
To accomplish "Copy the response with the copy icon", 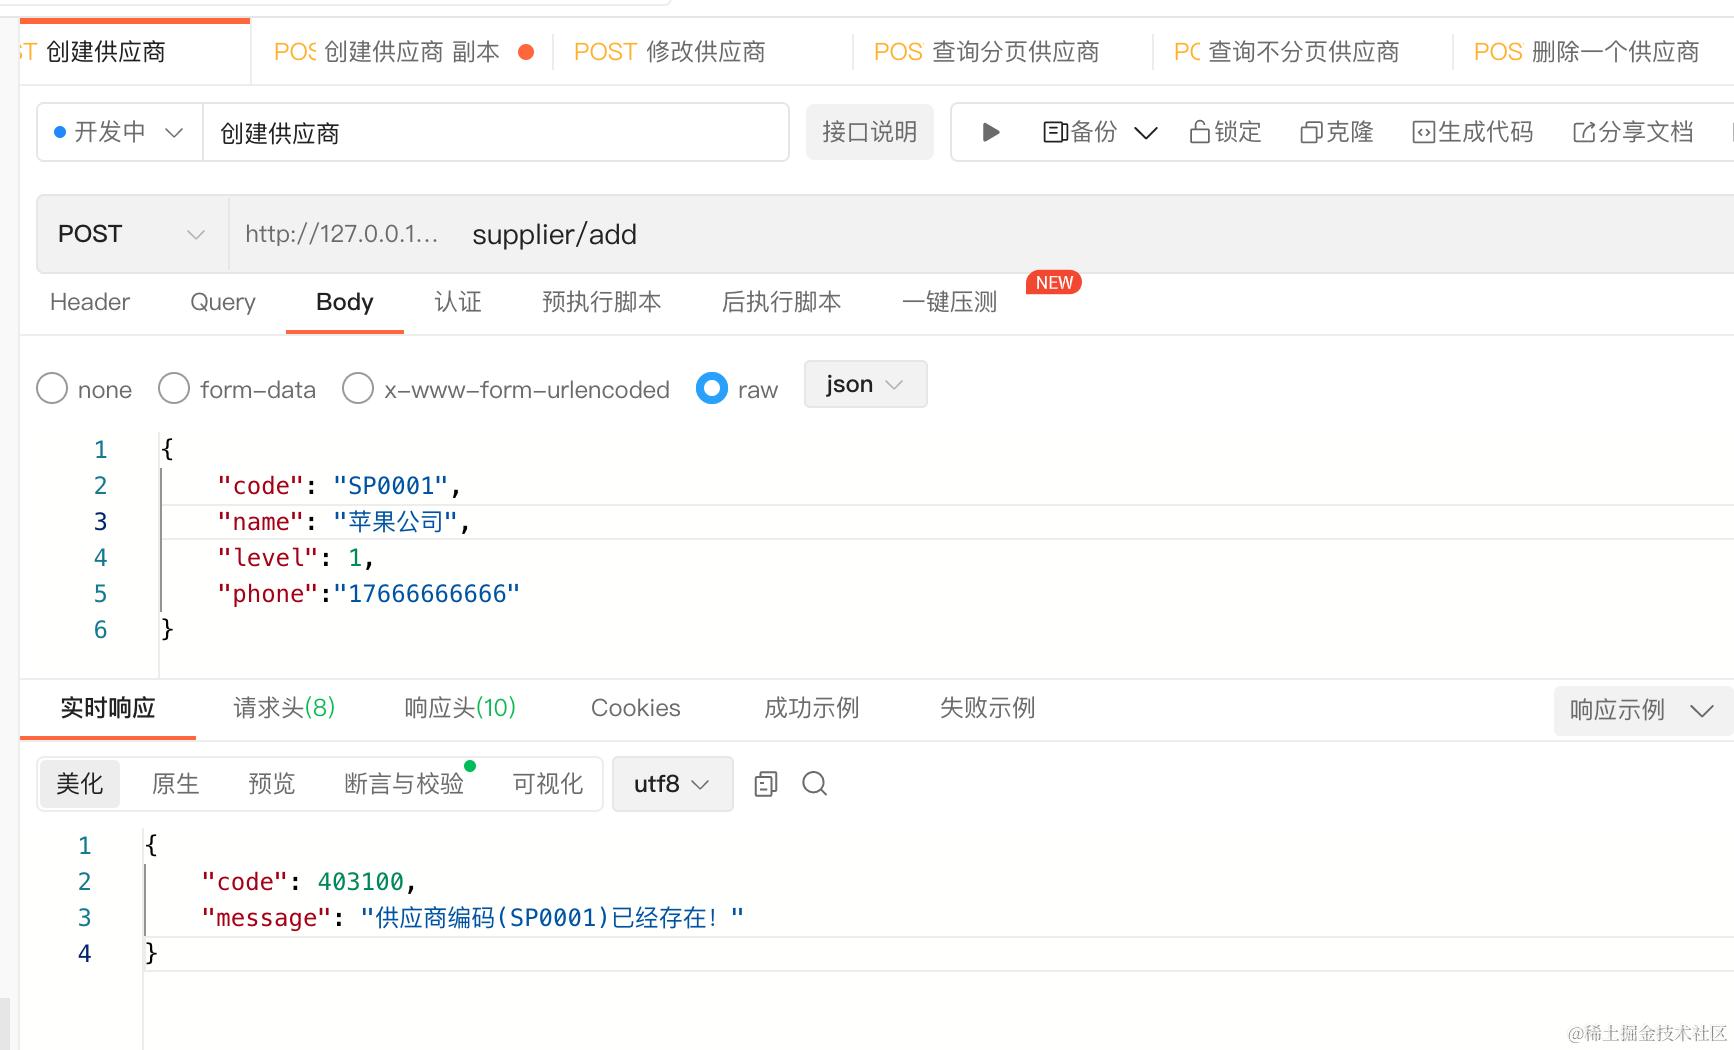I will (x=766, y=784).
